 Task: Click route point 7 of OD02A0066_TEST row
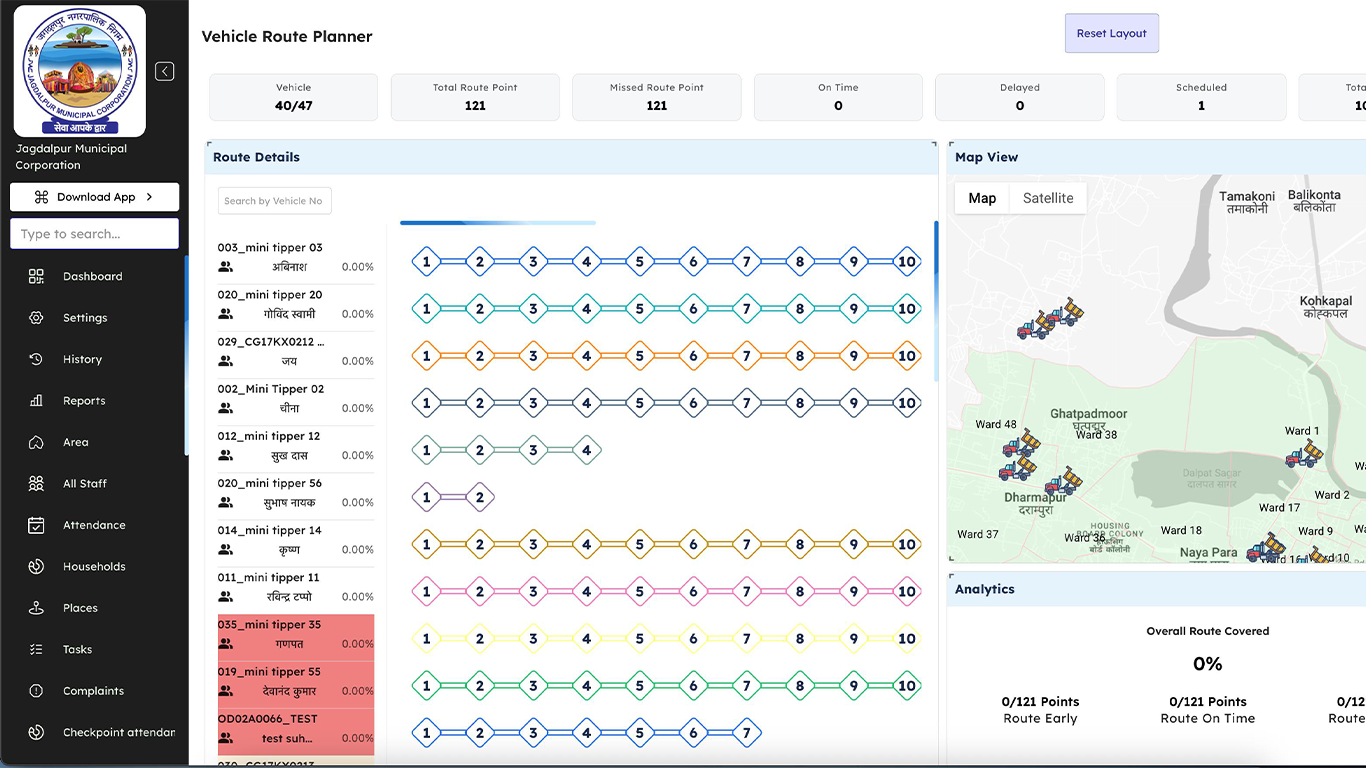click(747, 733)
